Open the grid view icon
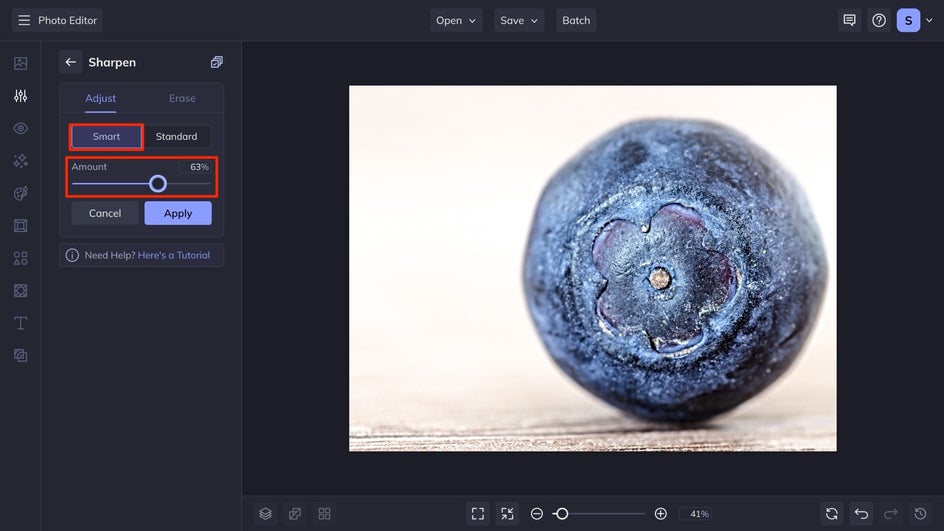944x531 pixels. (x=324, y=514)
